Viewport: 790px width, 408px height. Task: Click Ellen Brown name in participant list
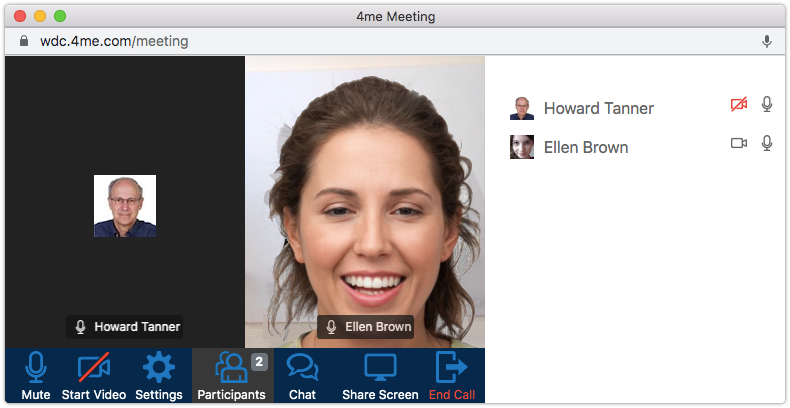pos(586,147)
